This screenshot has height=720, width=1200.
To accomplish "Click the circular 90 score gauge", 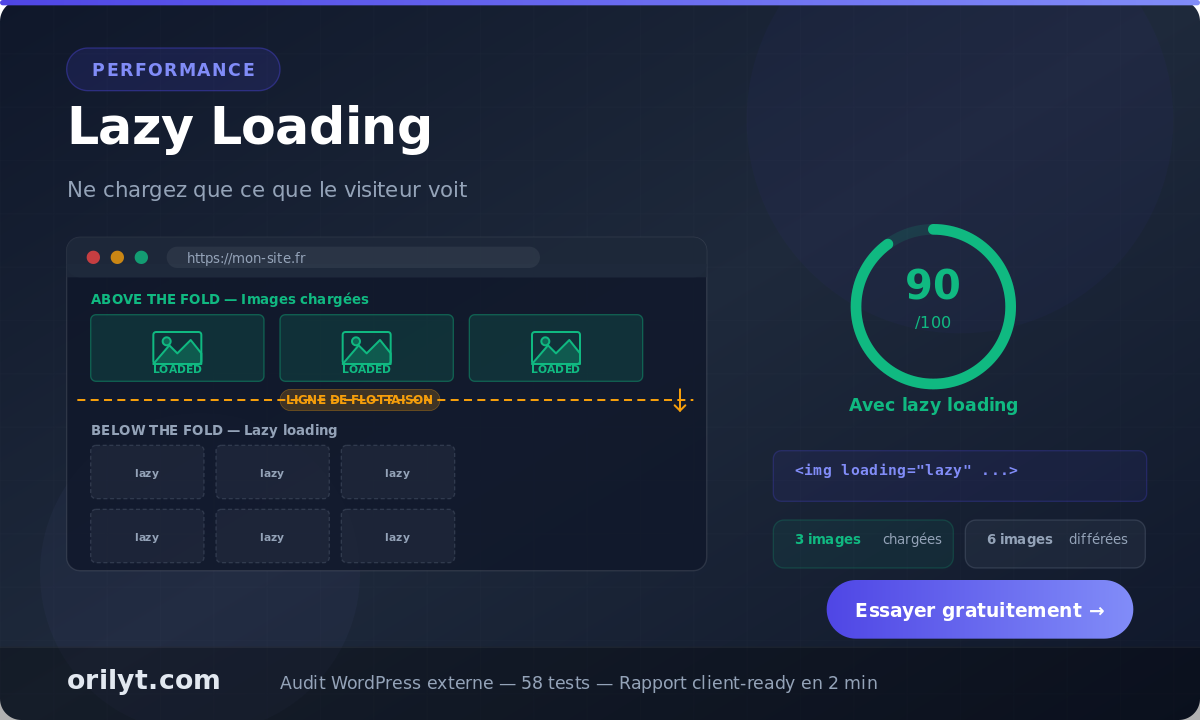I will coord(933,306).
